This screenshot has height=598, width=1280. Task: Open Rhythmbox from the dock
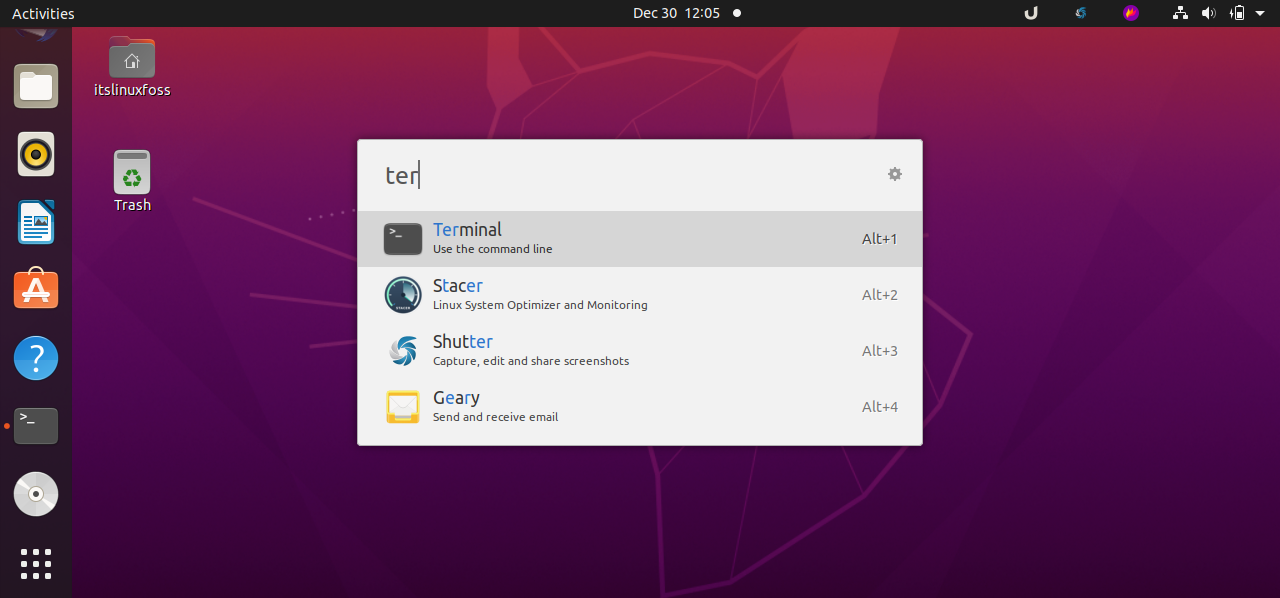coord(36,154)
